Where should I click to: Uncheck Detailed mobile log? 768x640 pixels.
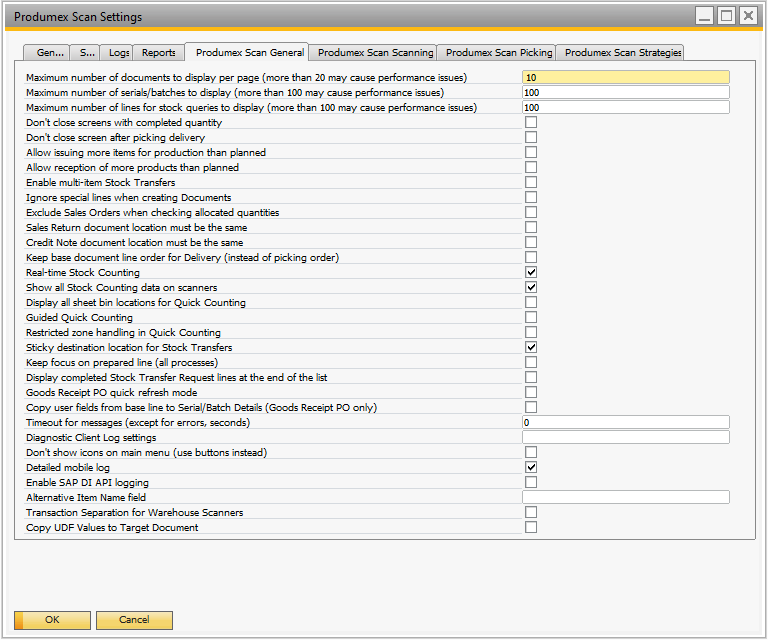point(531,467)
